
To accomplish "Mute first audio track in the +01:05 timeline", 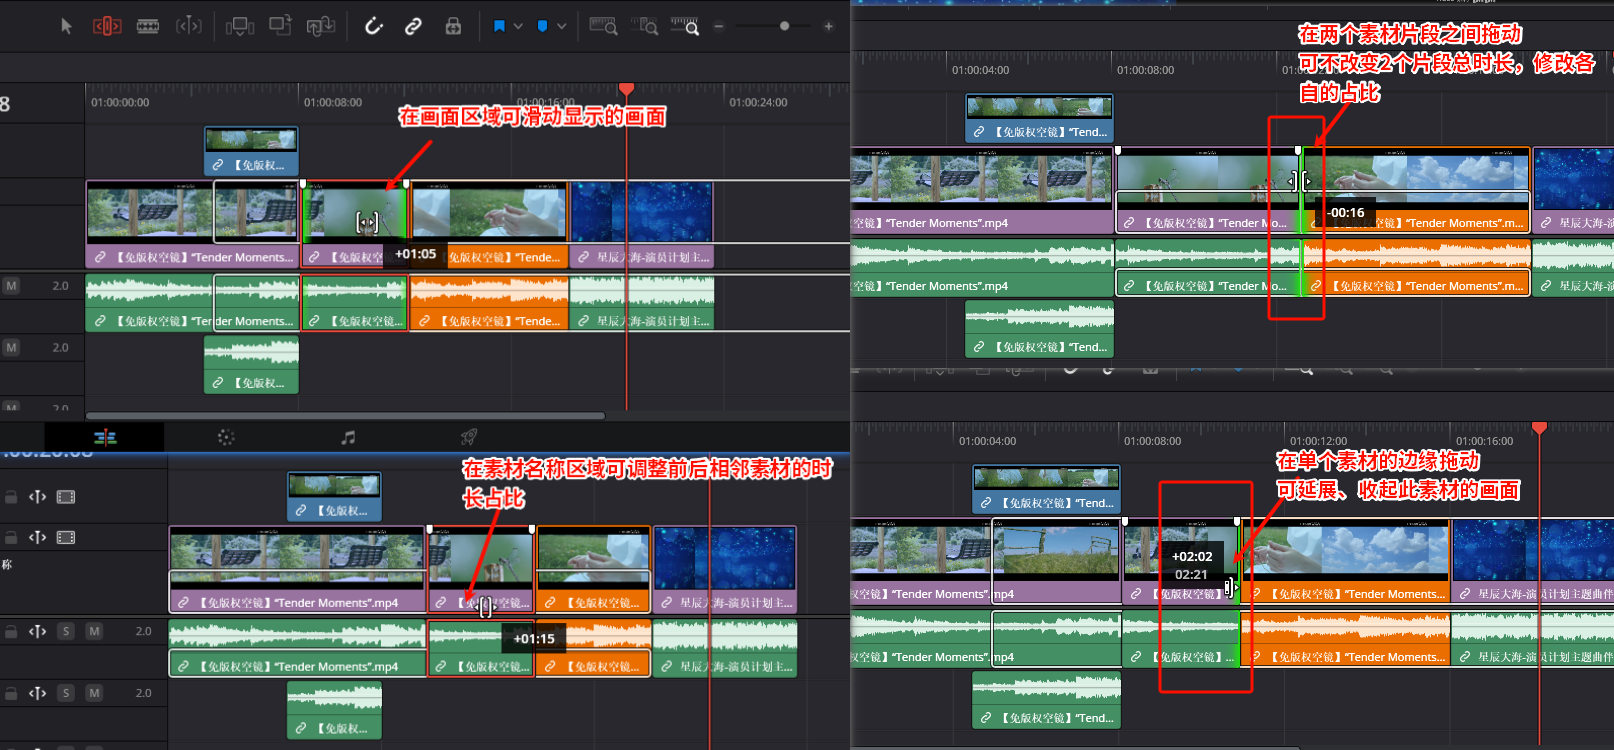I will point(11,286).
